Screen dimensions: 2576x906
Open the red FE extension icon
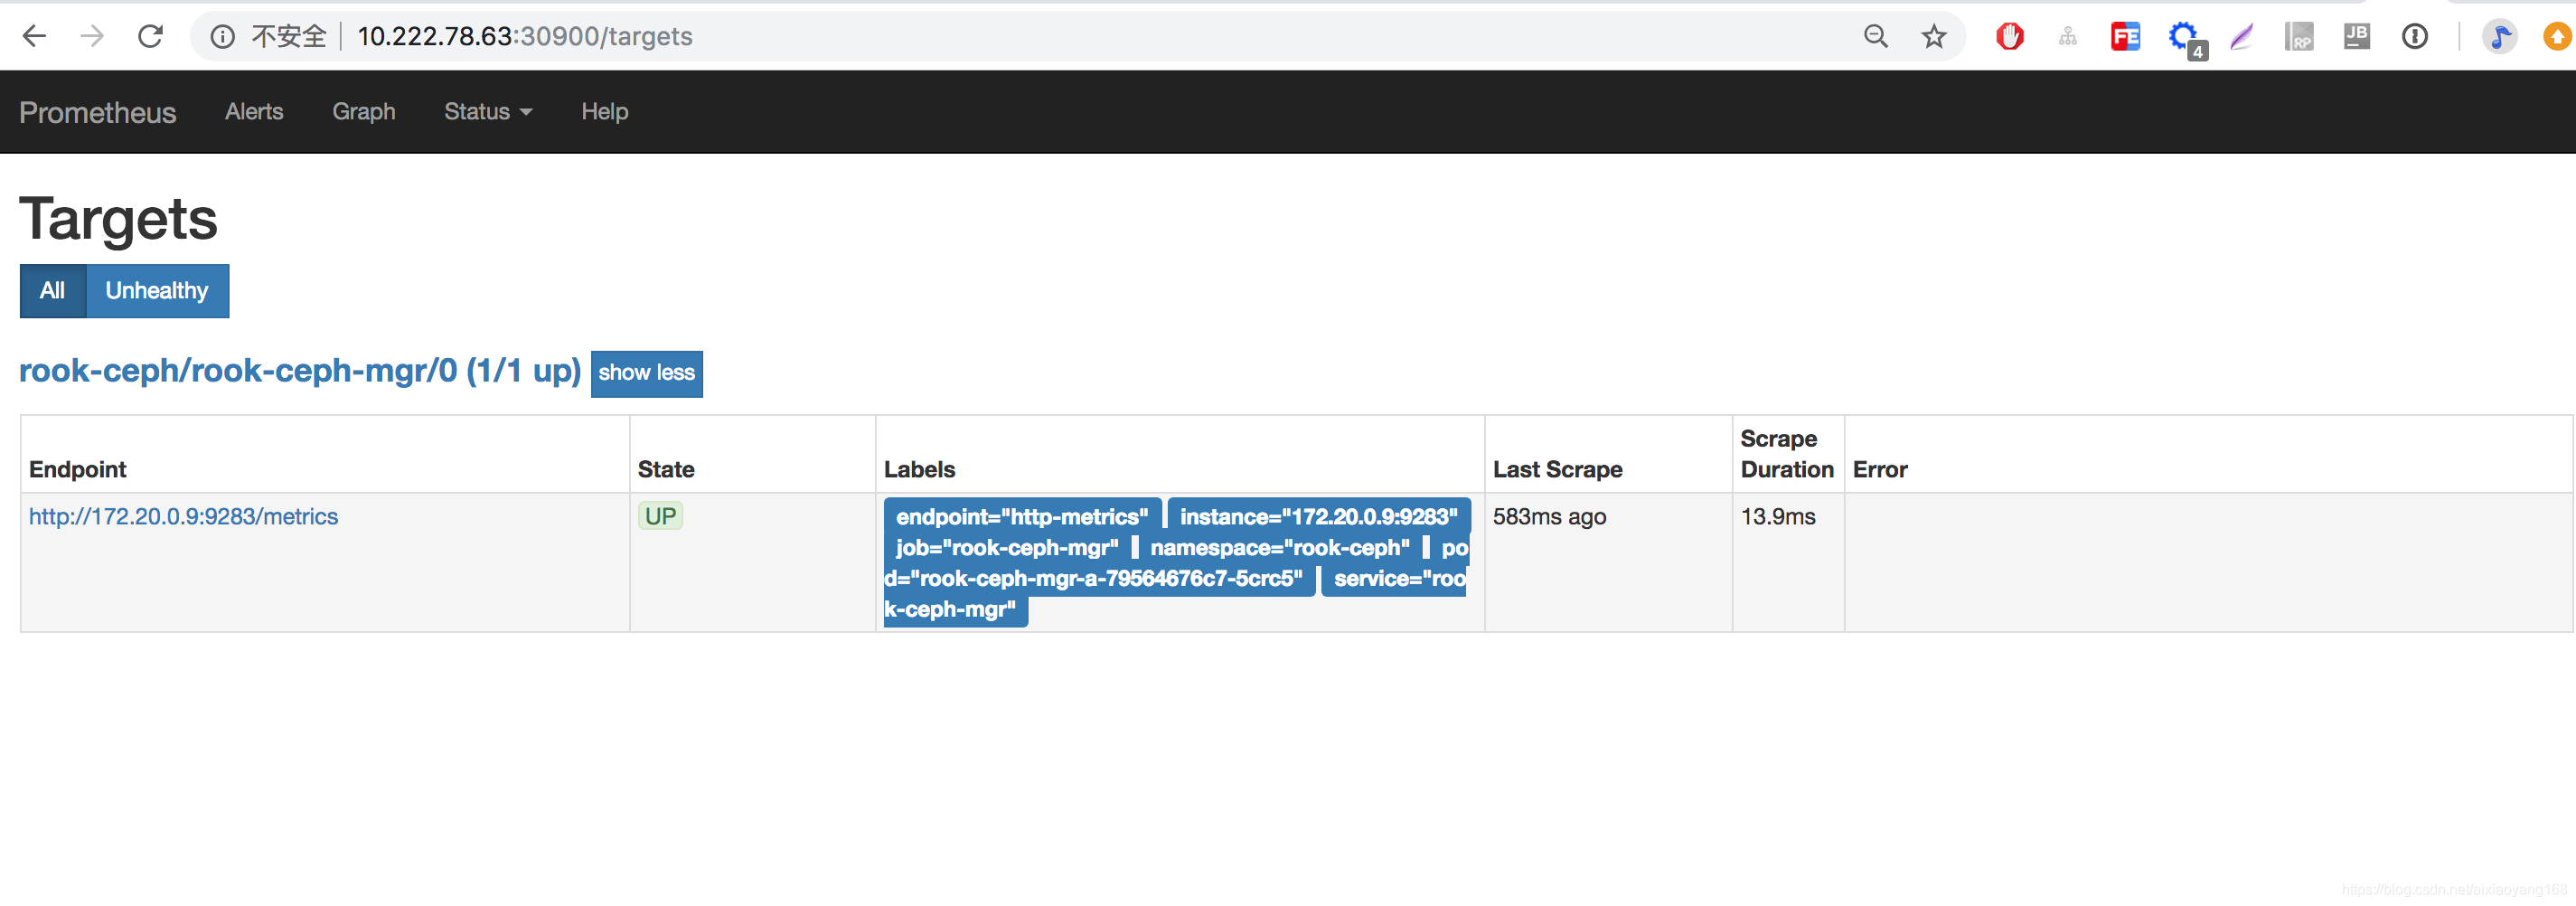point(2125,37)
